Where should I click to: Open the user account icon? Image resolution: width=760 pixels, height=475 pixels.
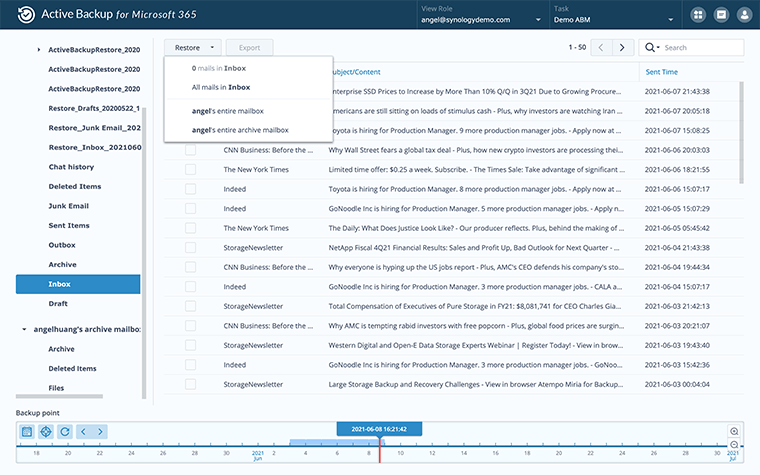pos(742,15)
